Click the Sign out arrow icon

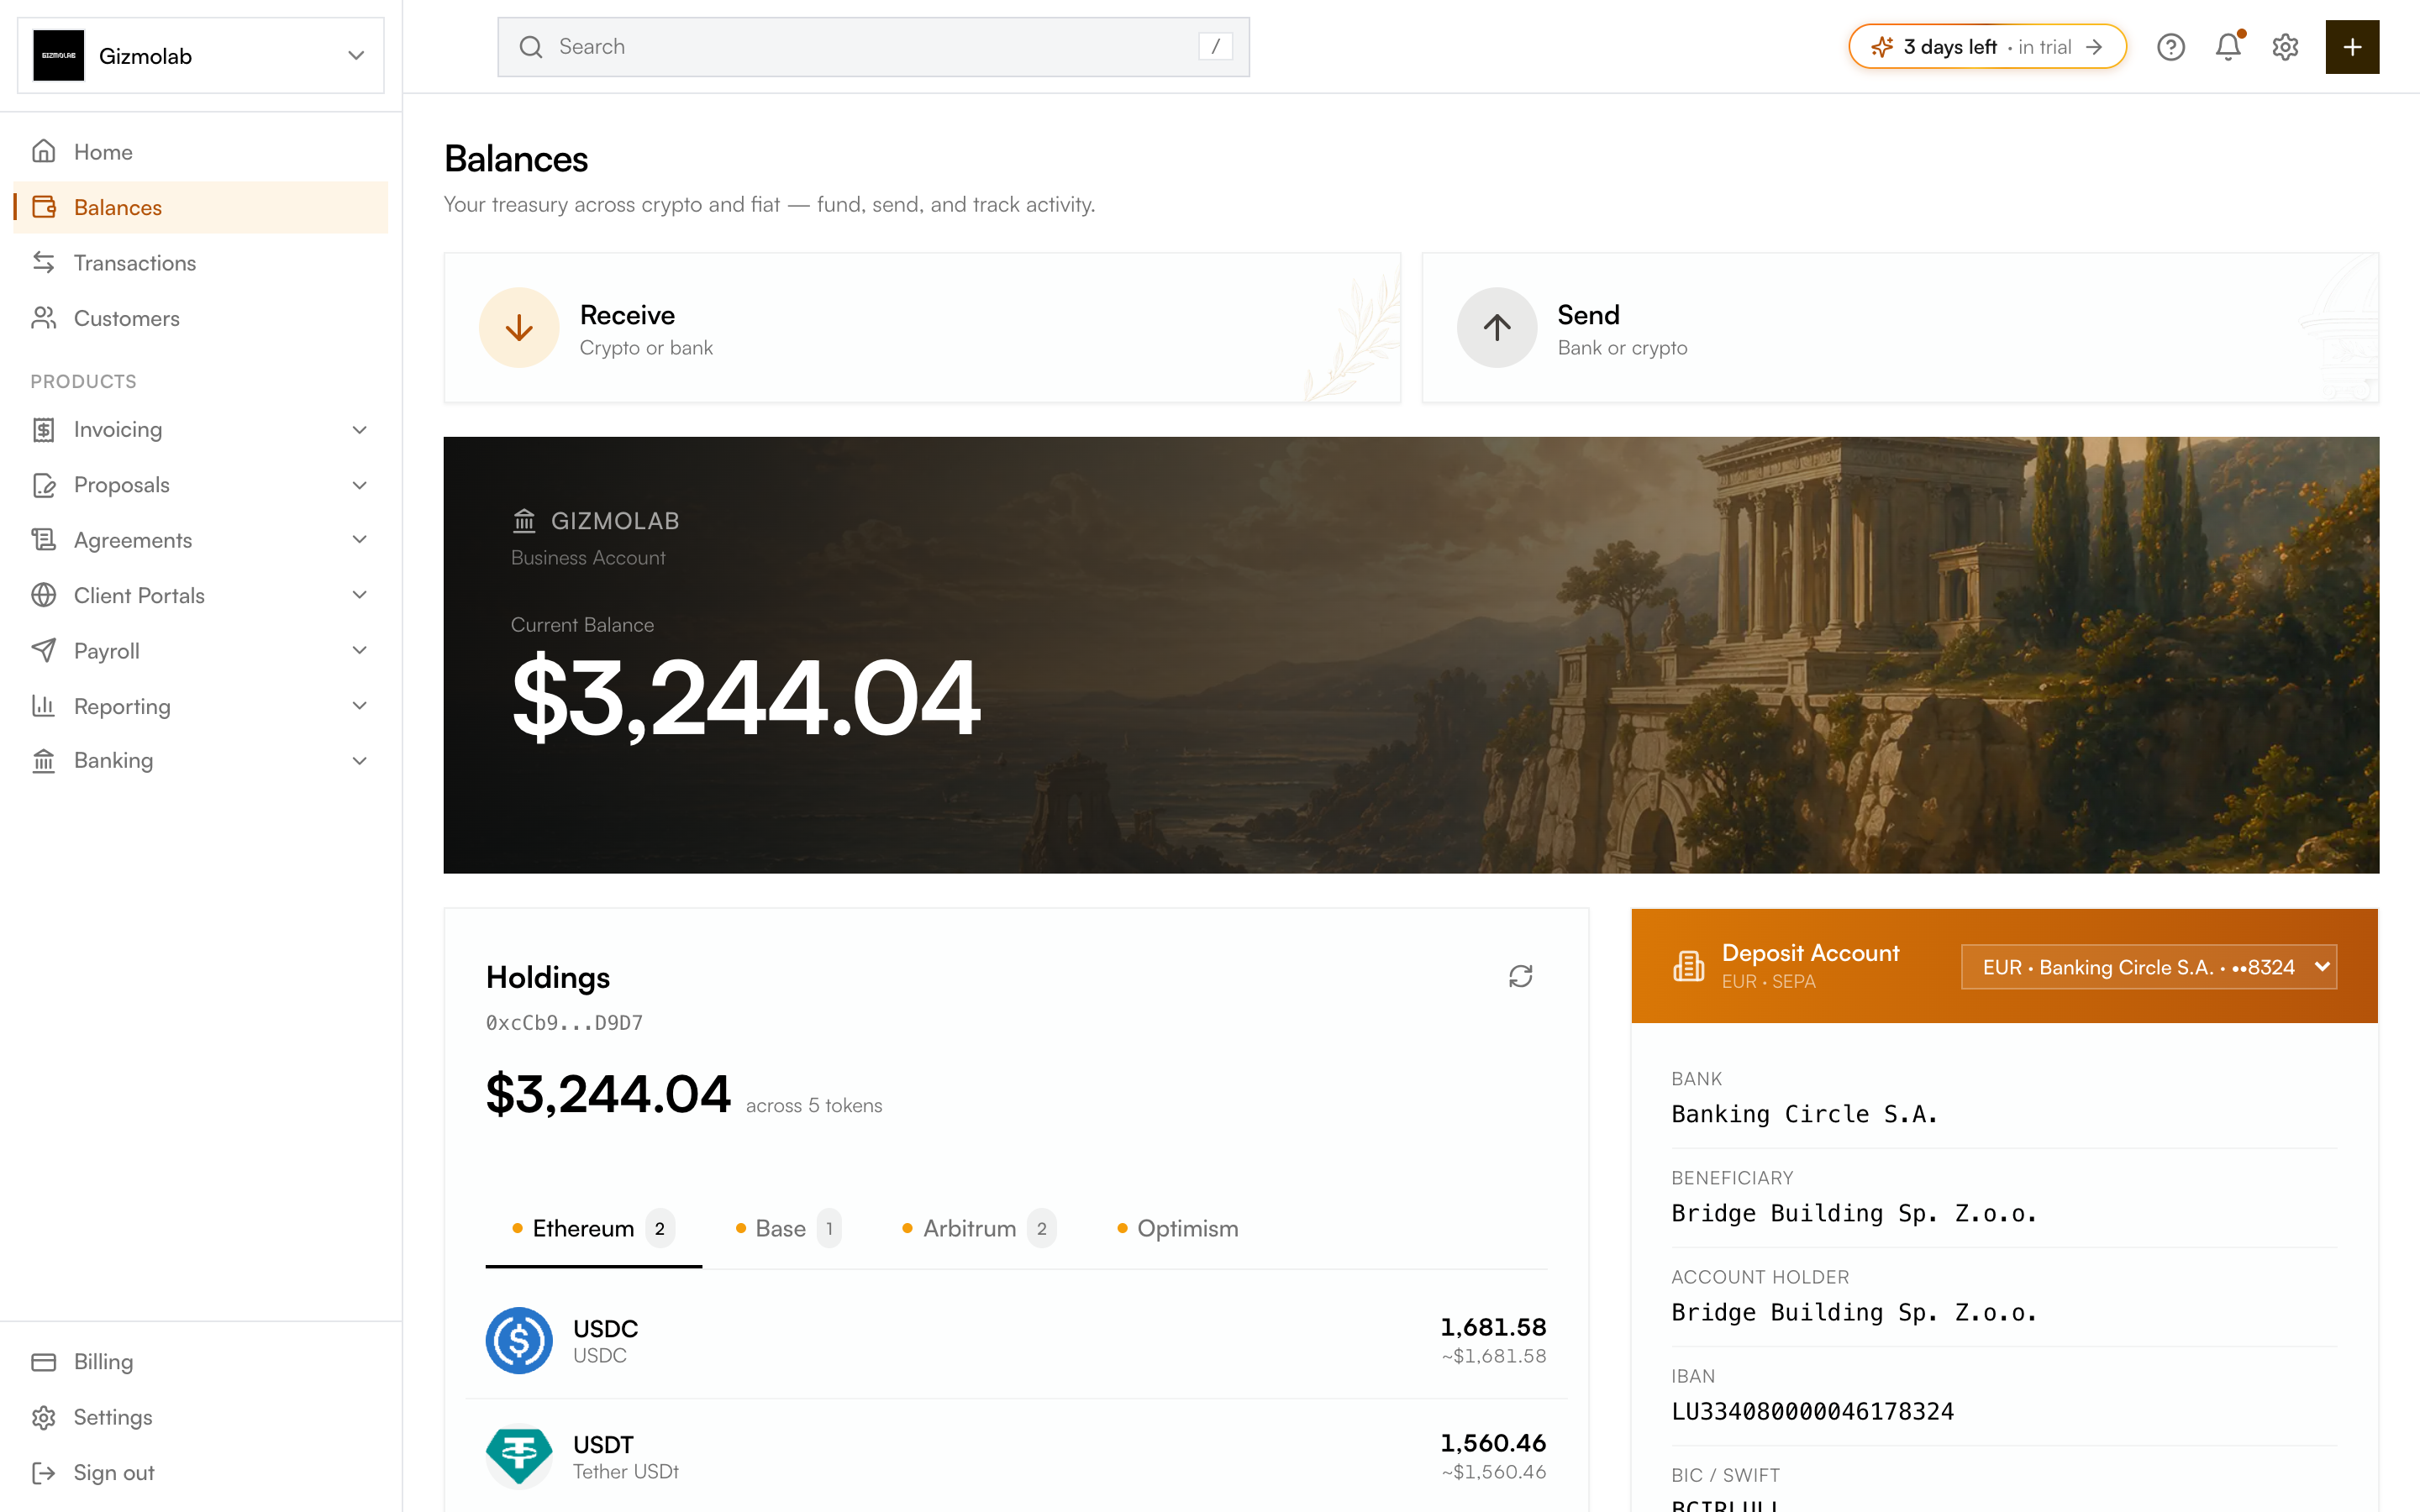44,1472
